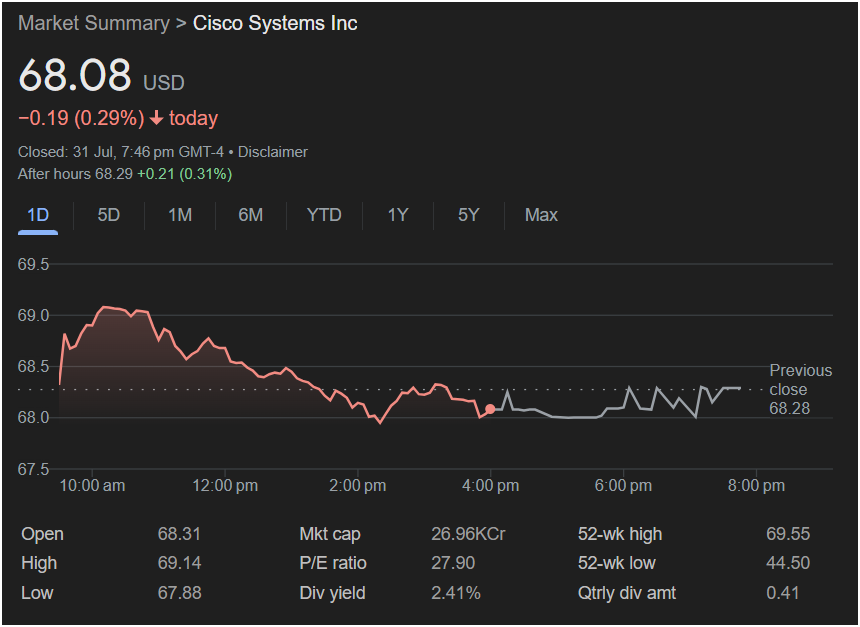This screenshot has width=860, height=627.
Task: Click the −0.19 (0.29%) change text
Action: point(81,118)
